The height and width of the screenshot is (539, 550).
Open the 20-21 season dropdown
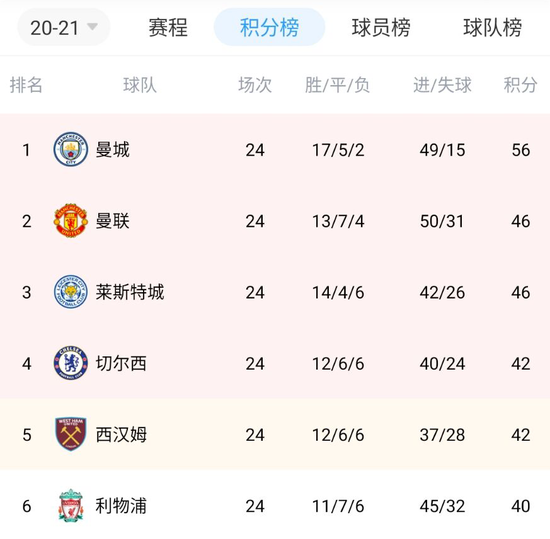(x=64, y=27)
